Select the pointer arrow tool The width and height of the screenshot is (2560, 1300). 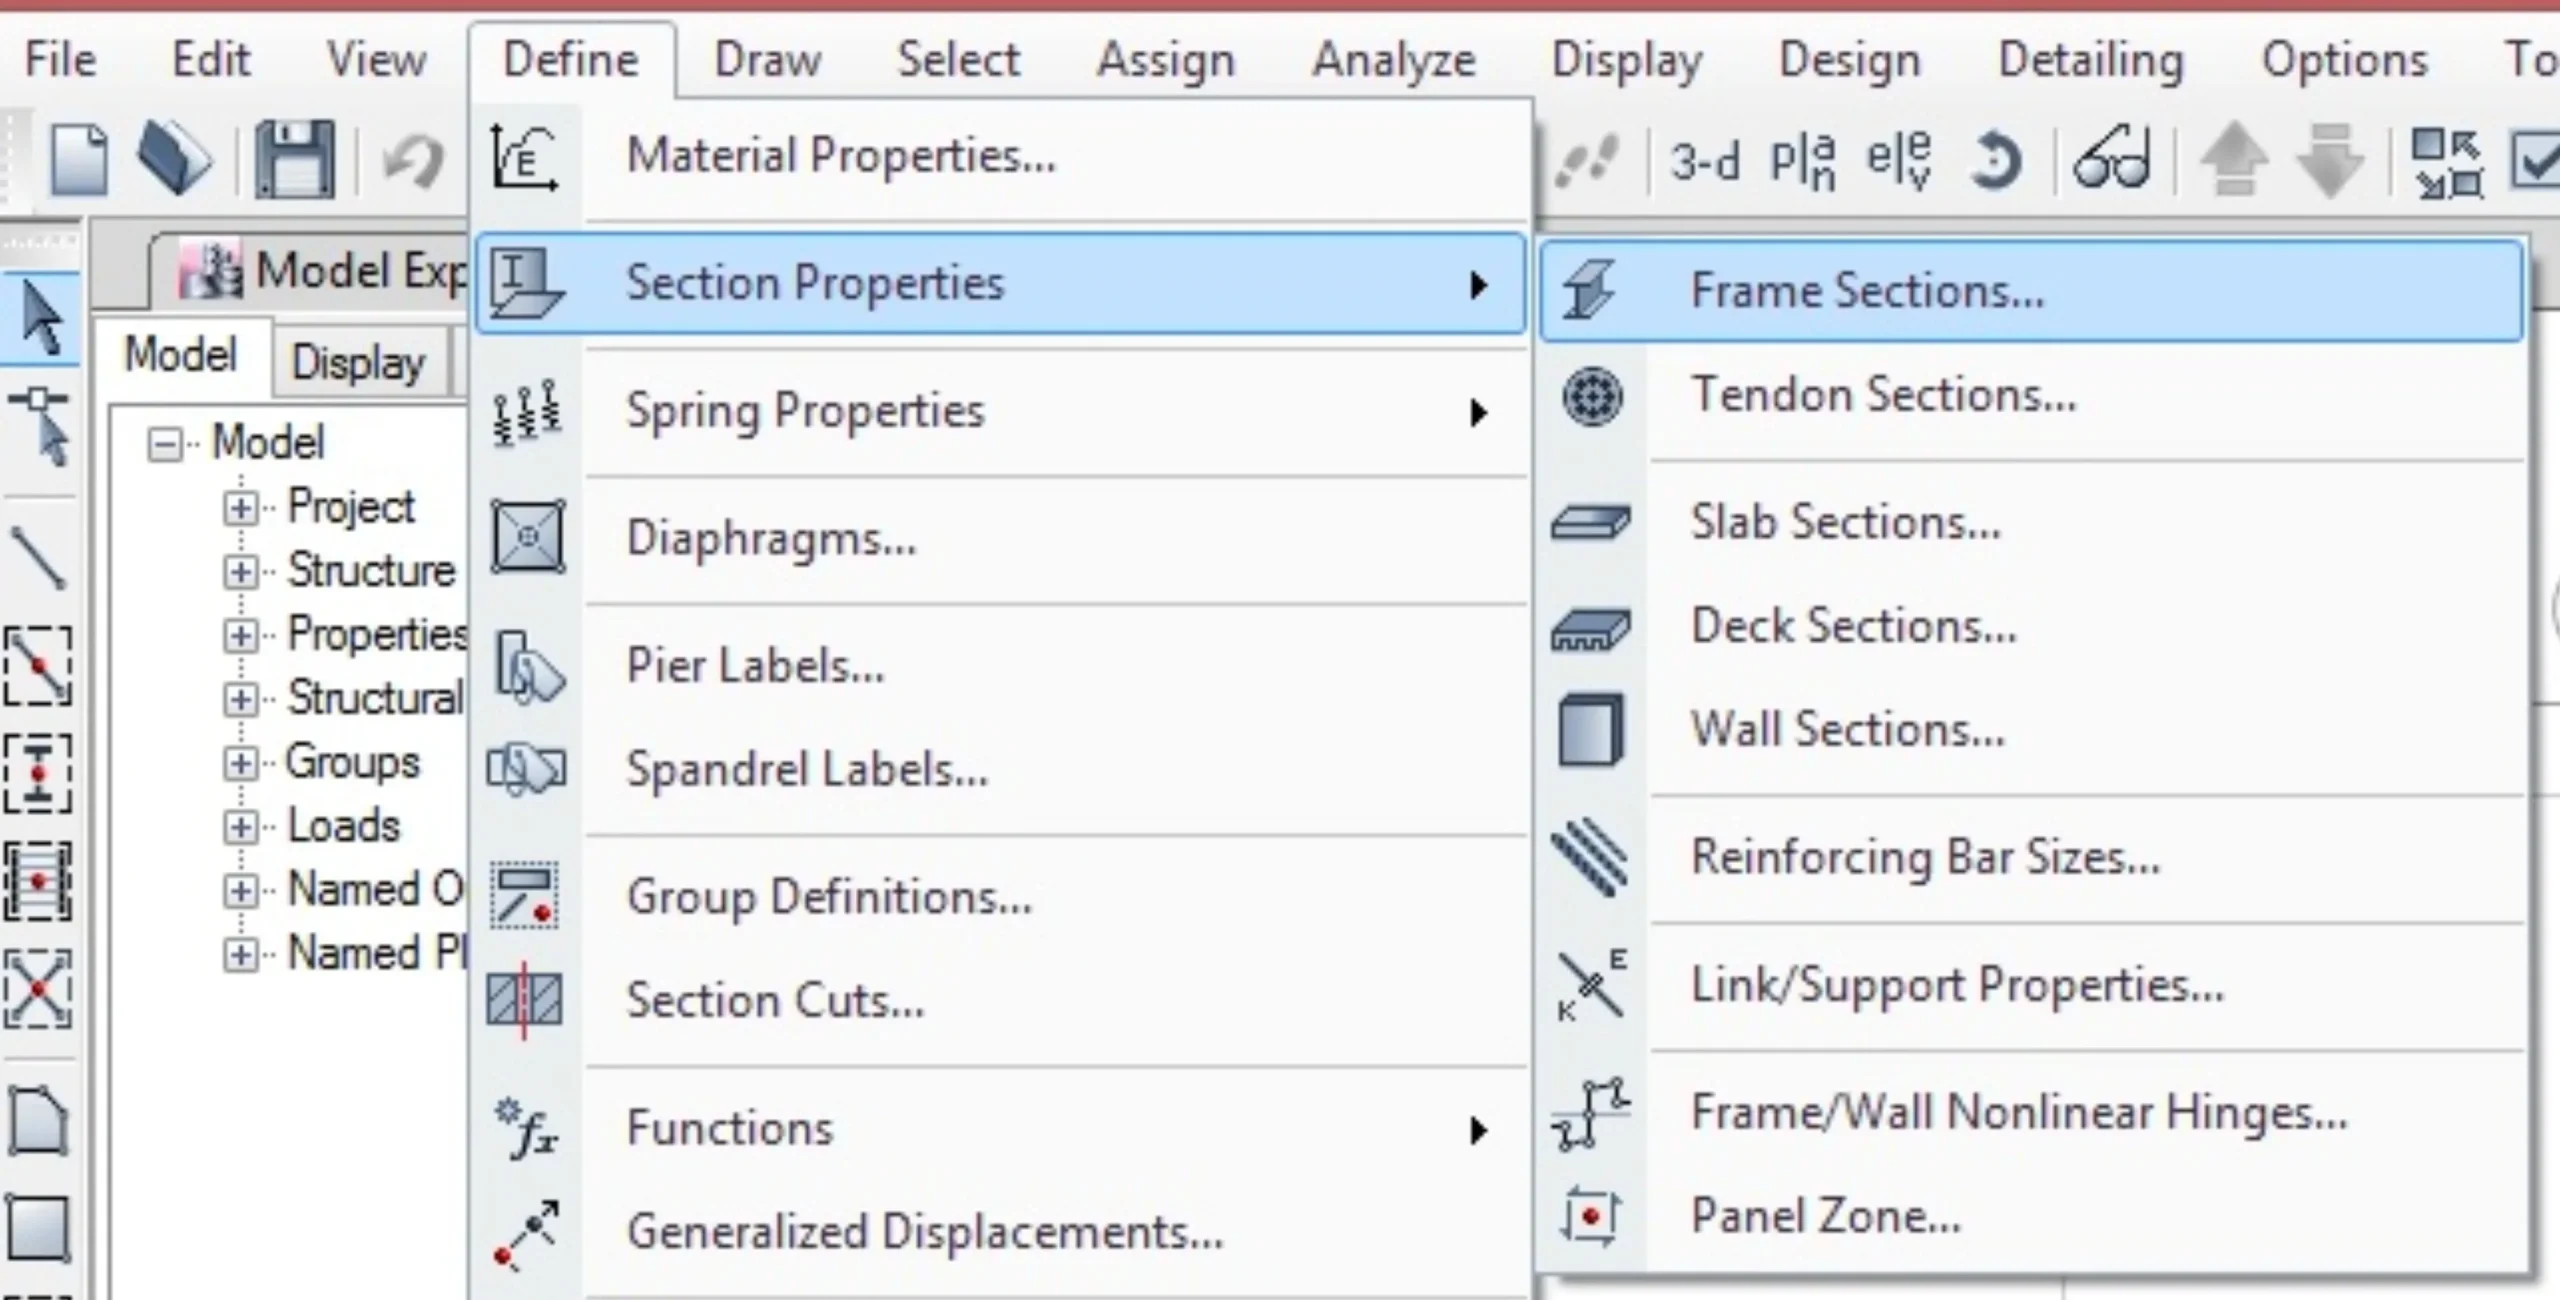[40, 318]
